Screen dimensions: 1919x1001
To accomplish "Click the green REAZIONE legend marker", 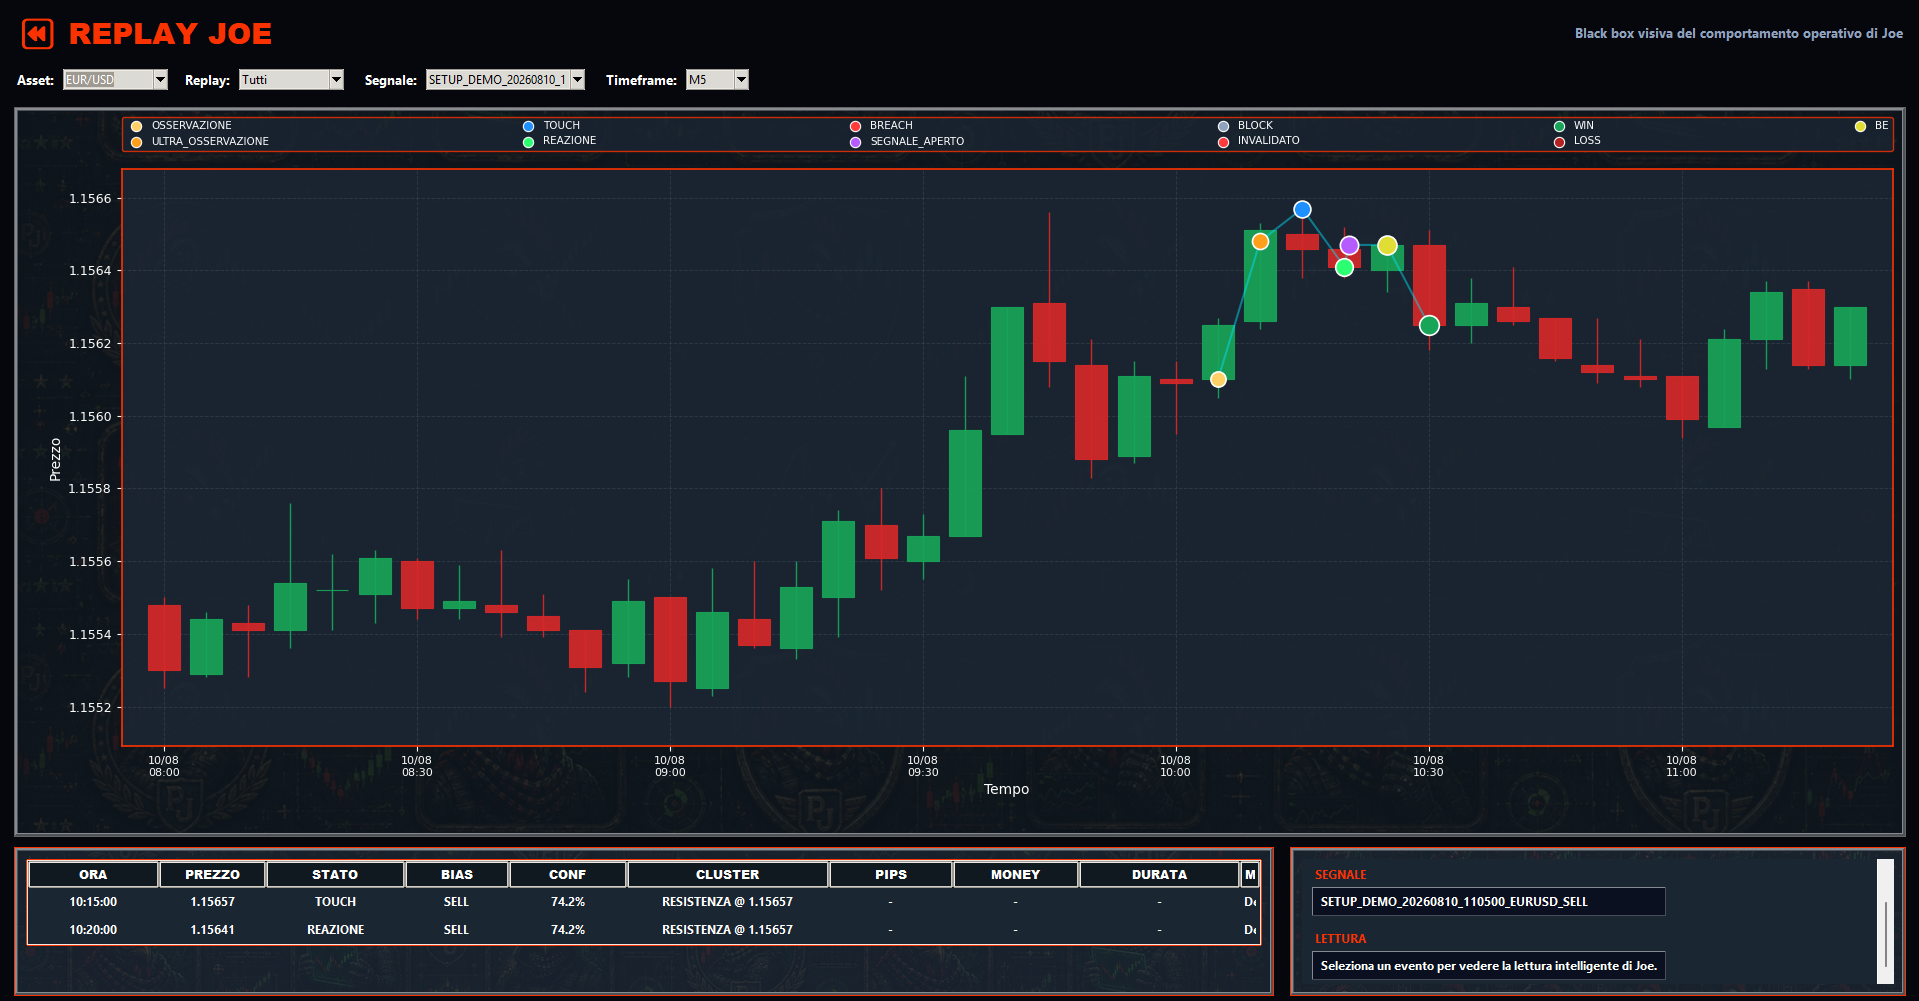I will pos(529,142).
